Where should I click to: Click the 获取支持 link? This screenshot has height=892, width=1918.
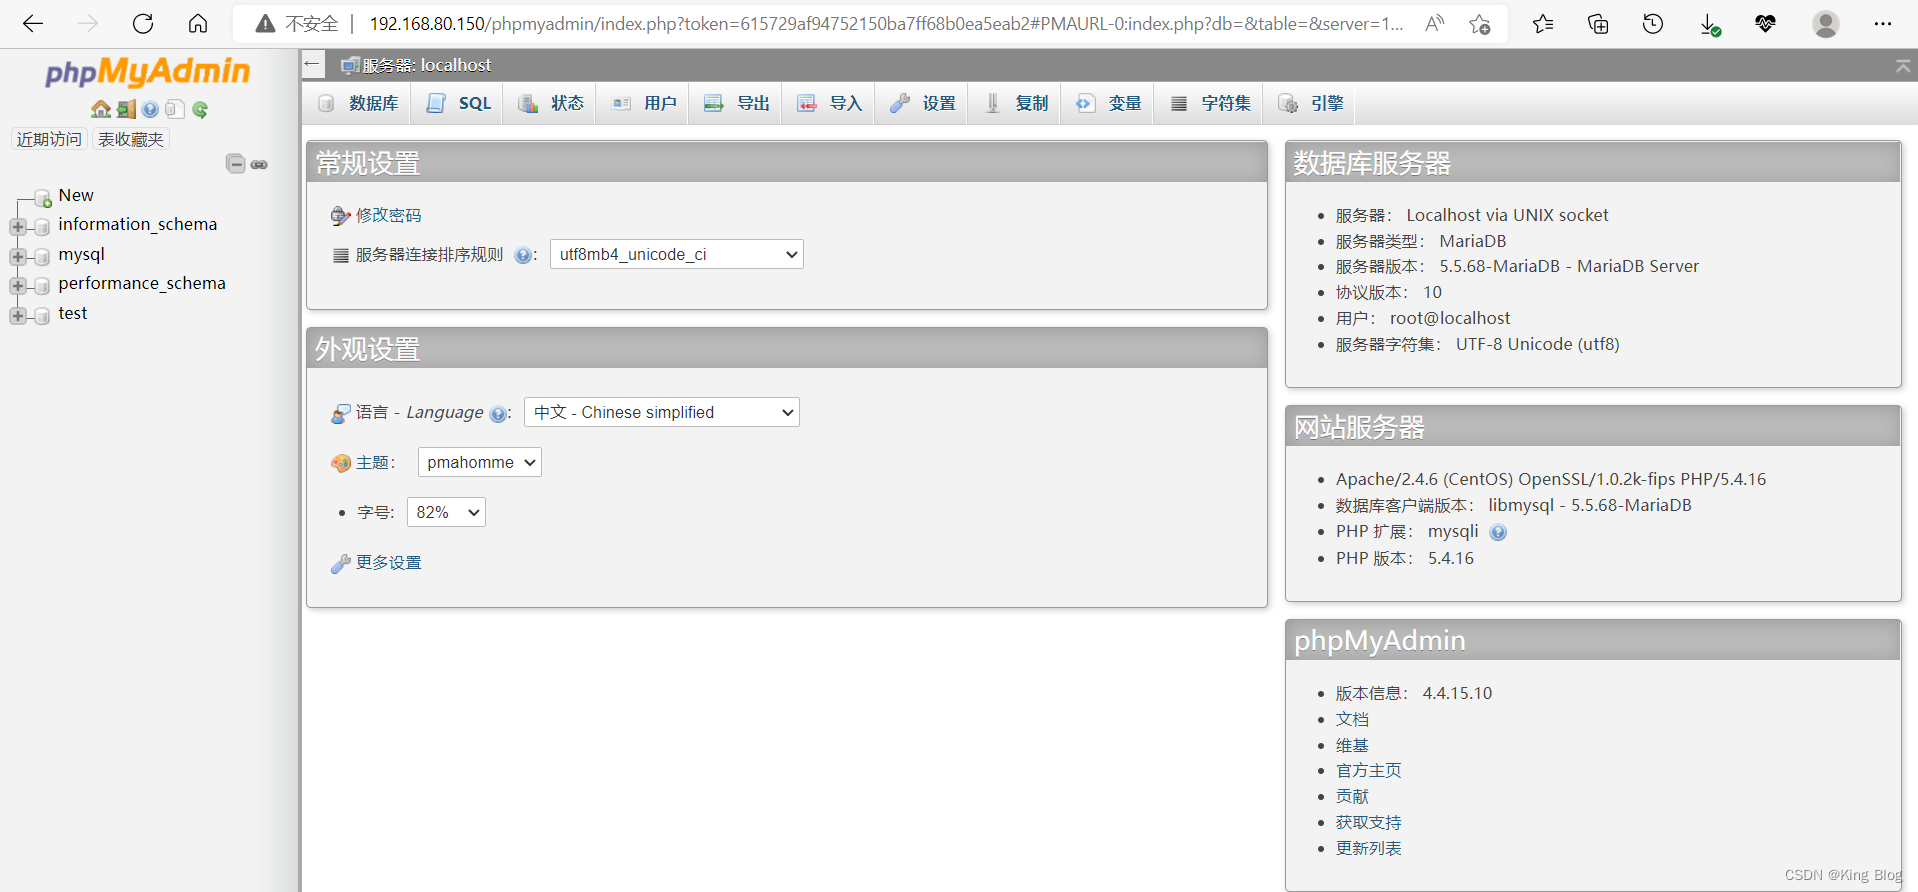(1368, 822)
